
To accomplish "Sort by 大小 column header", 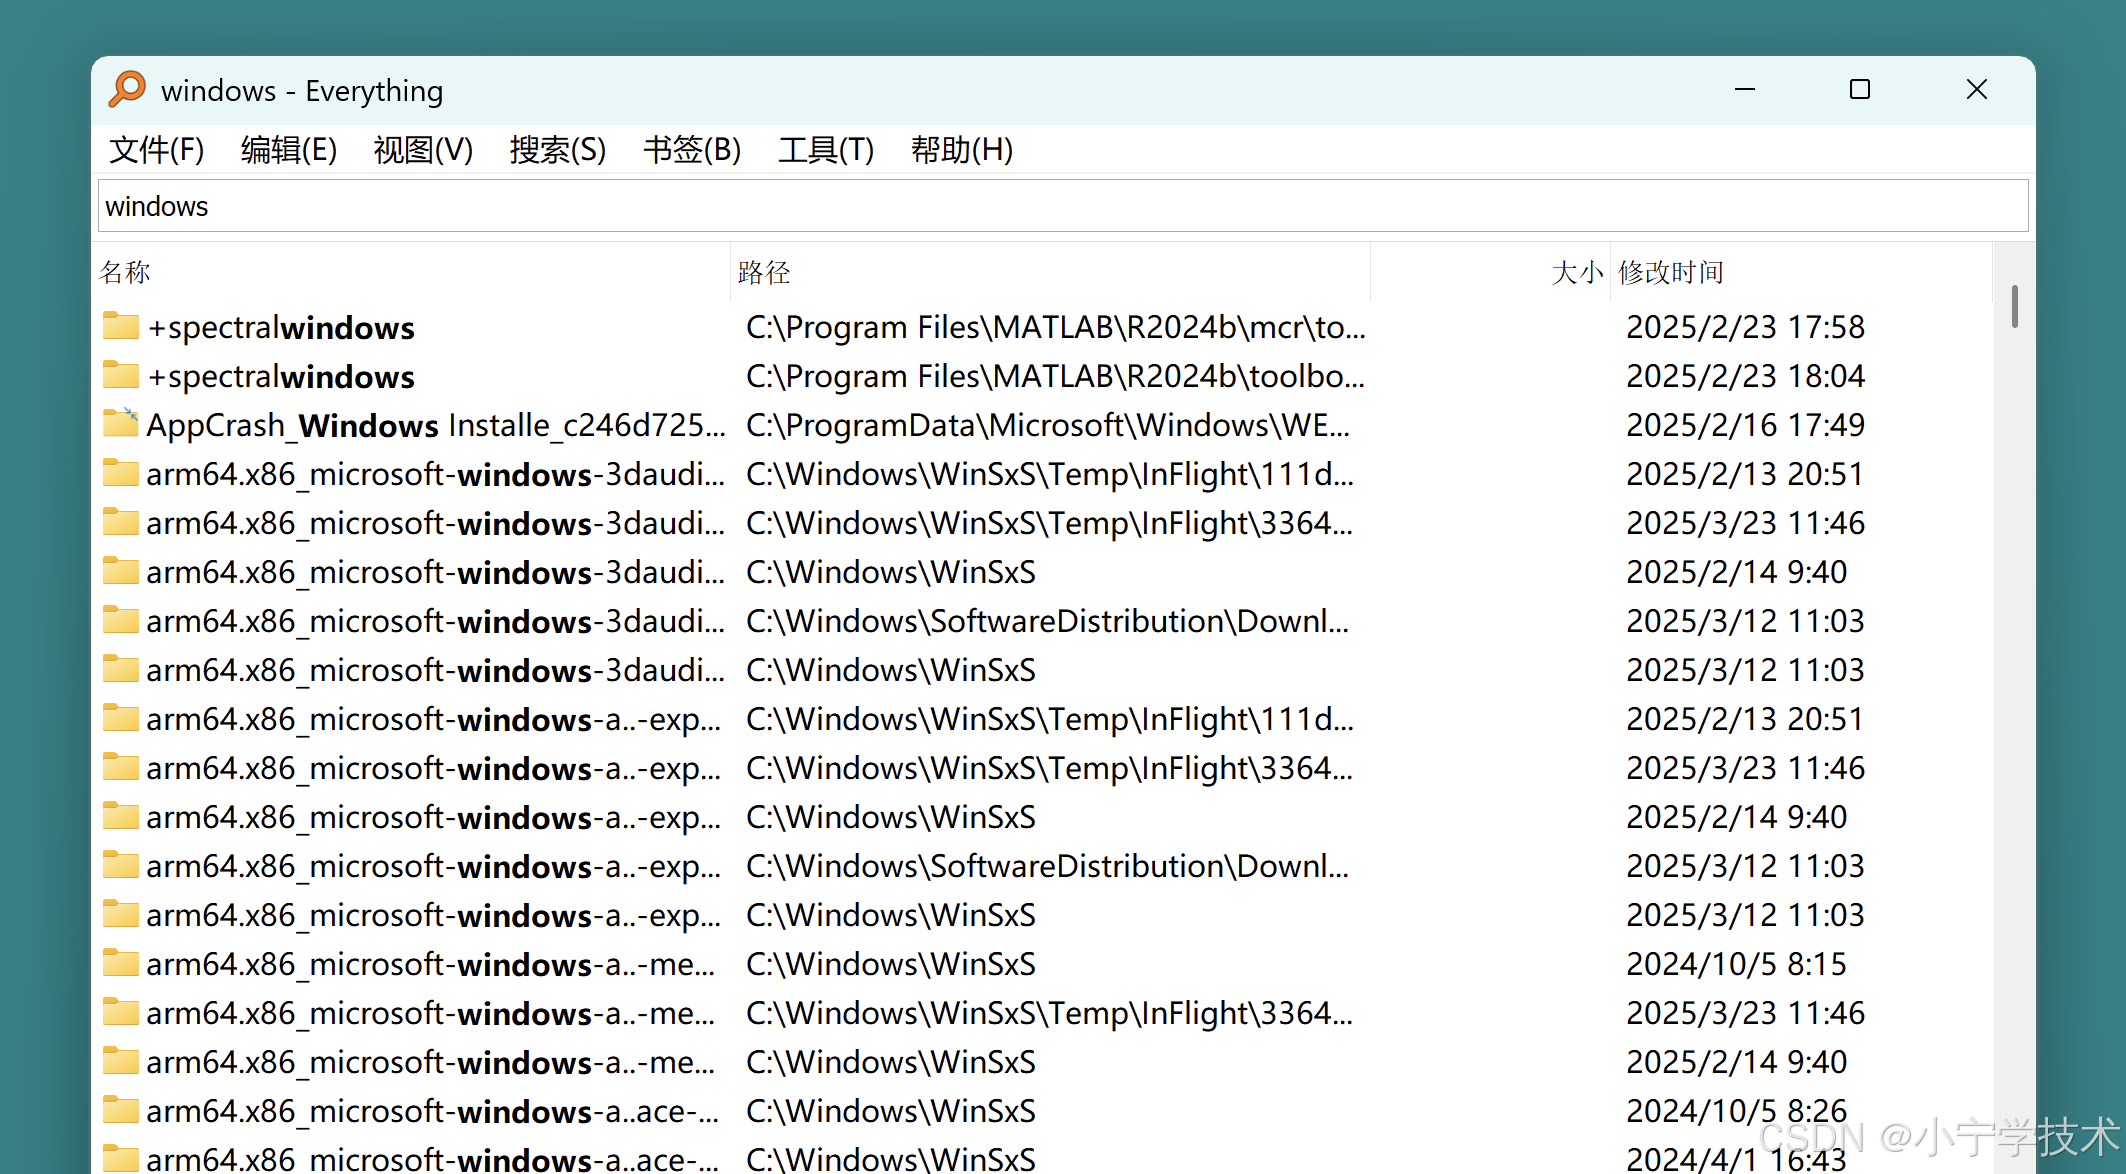I will (x=1576, y=272).
